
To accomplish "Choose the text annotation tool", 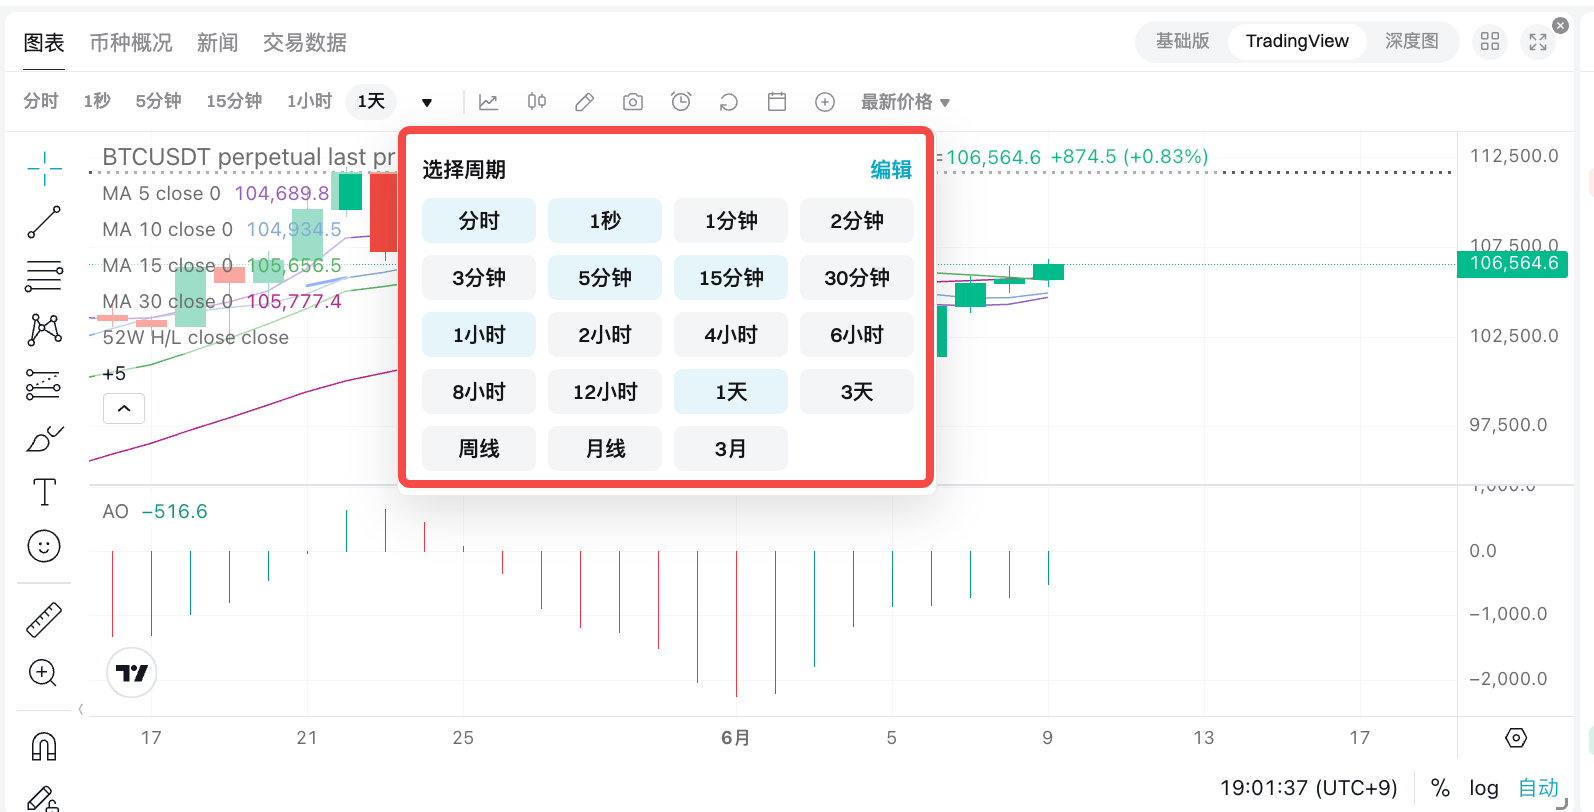I will (x=44, y=492).
